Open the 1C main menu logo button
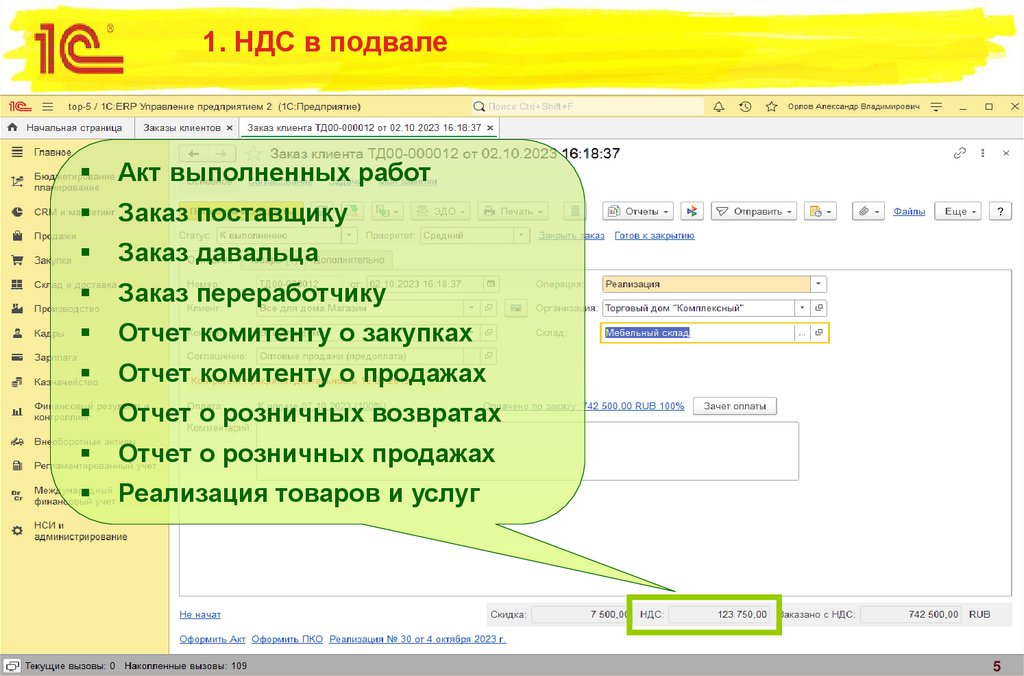This screenshot has height=676, width=1024. tap(20, 106)
